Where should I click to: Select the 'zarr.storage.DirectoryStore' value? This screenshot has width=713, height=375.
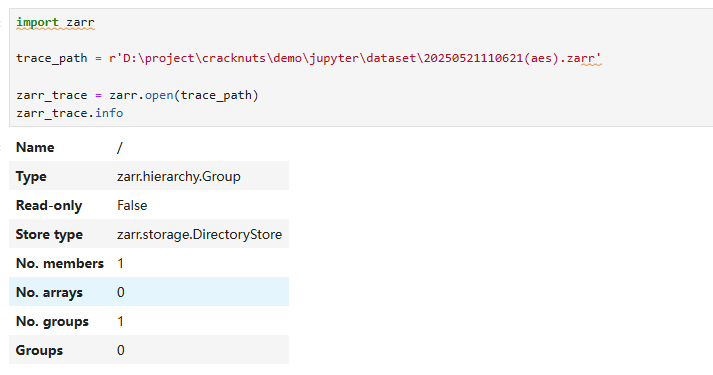pos(199,235)
